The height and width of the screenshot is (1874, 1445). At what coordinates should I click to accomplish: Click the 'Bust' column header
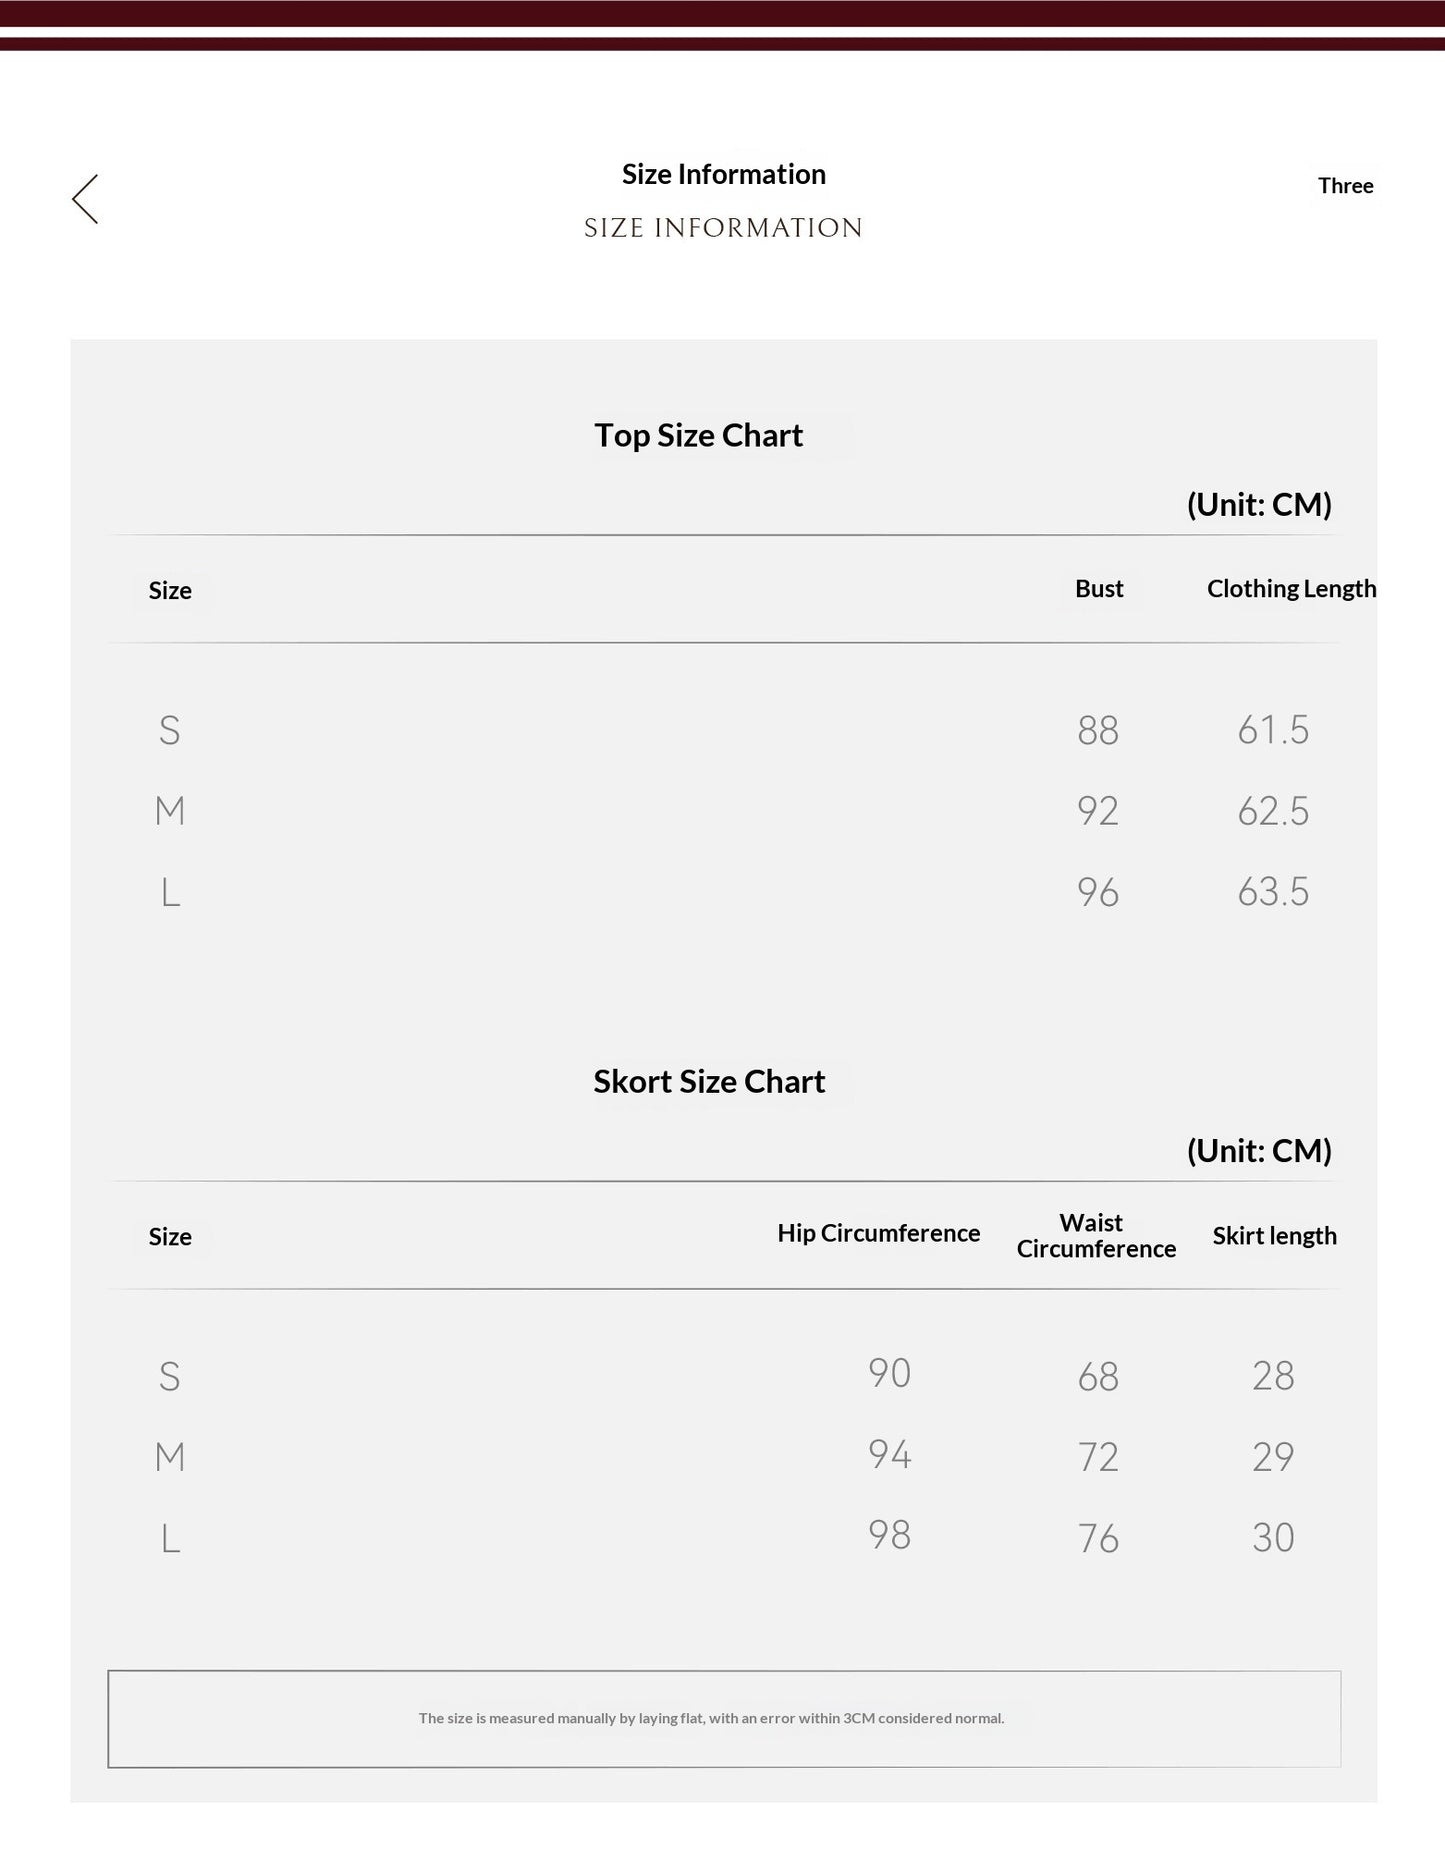click(1099, 588)
